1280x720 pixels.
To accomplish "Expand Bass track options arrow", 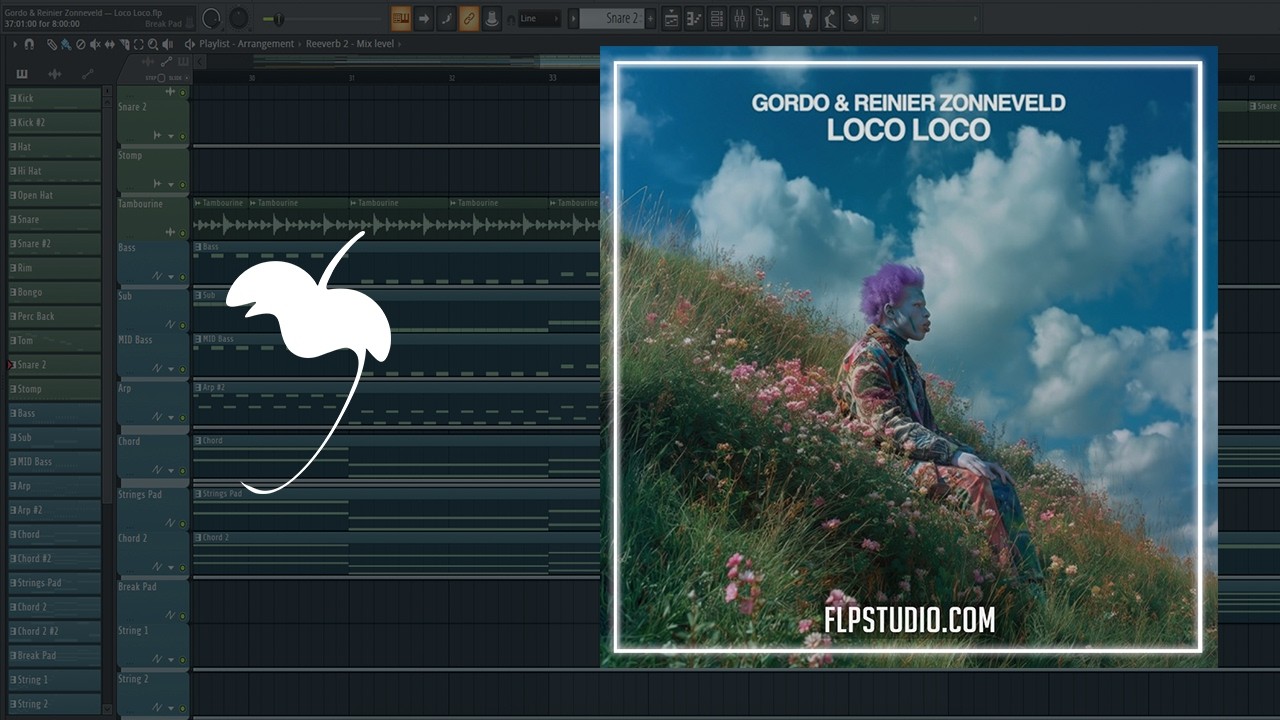I will click(171, 277).
